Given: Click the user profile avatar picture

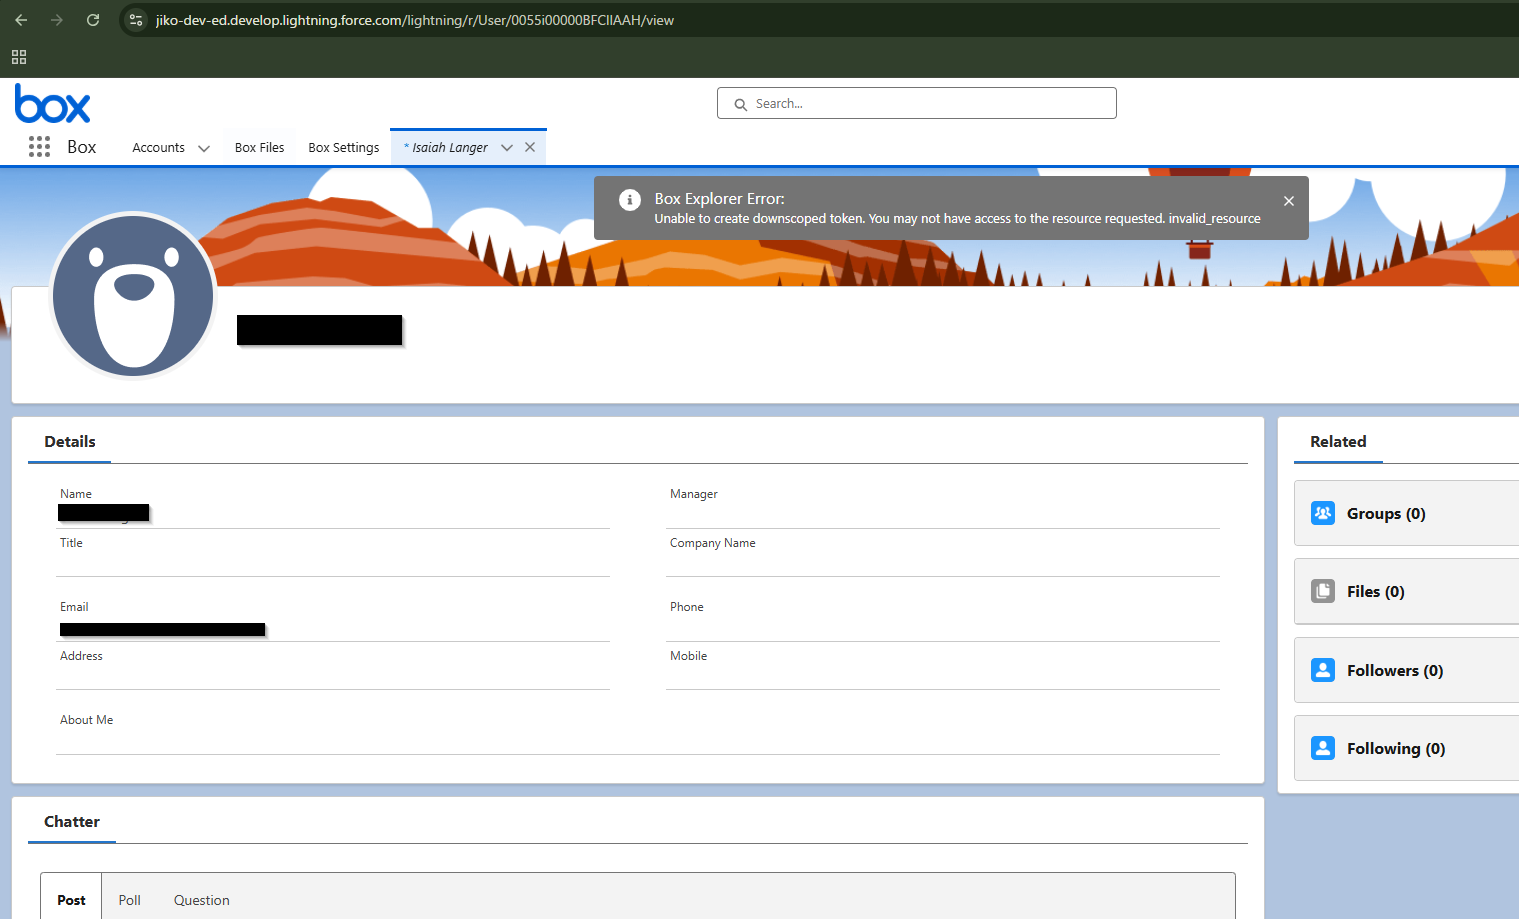Looking at the screenshot, I should pos(133,296).
